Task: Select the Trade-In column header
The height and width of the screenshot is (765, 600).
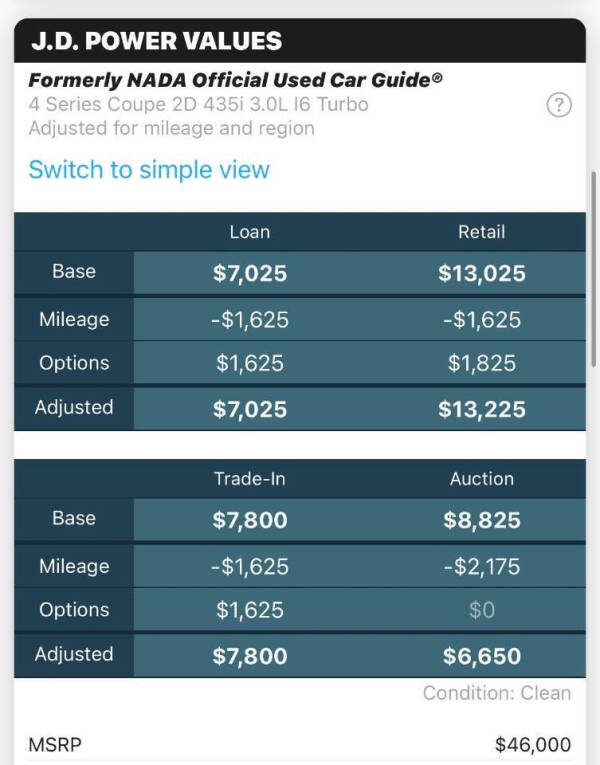Action: click(249, 479)
